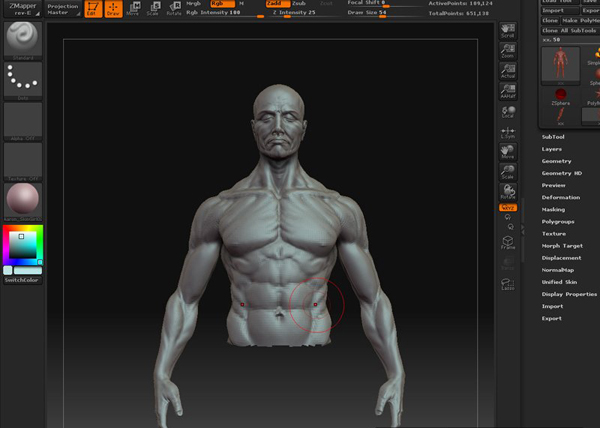Adjust the Focal Shift slider
Image resolution: width=600 pixels, height=428 pixels.
[x=383, y=3]
